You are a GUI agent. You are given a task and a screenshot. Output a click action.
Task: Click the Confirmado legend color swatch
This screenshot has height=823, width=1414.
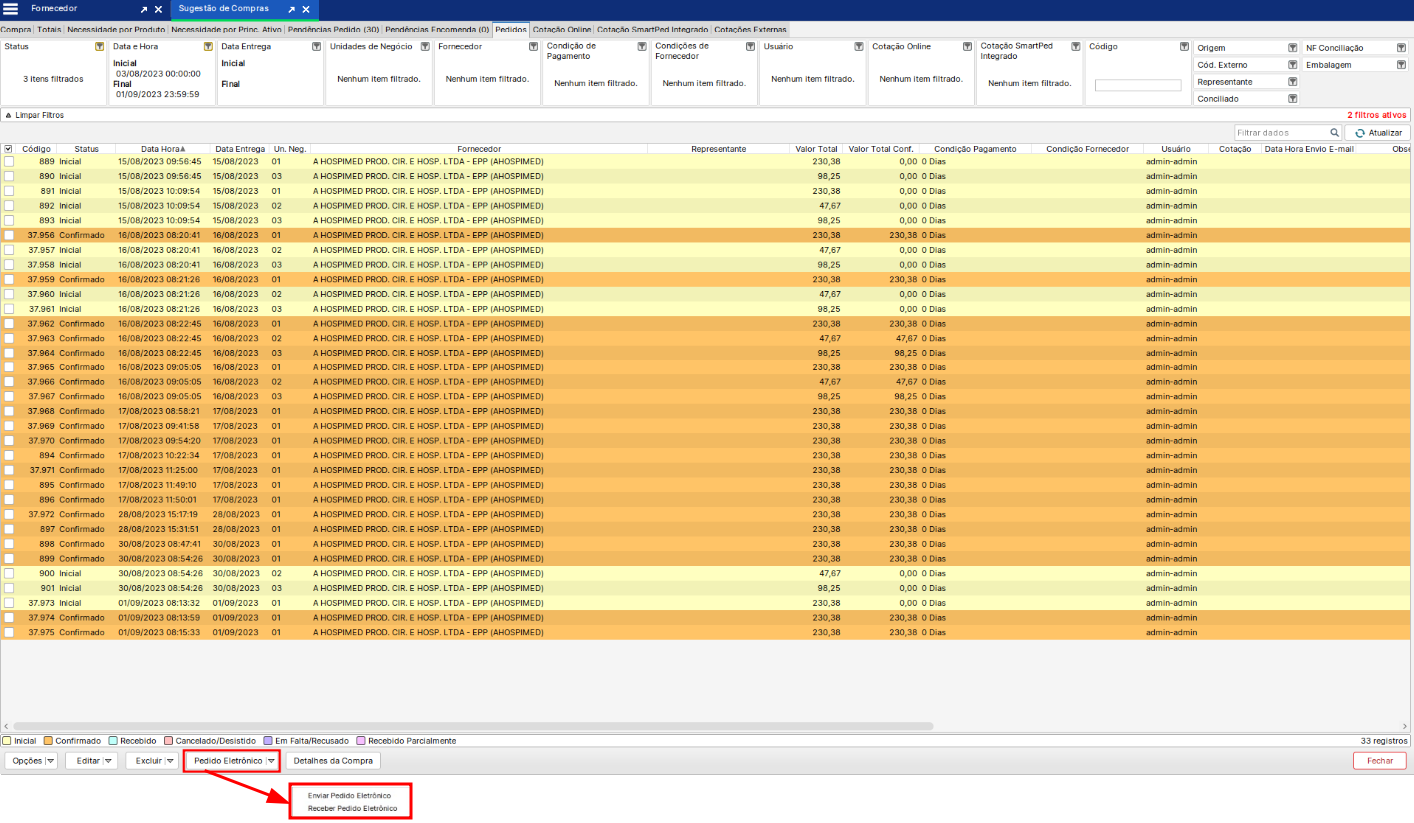coord(48,741)
